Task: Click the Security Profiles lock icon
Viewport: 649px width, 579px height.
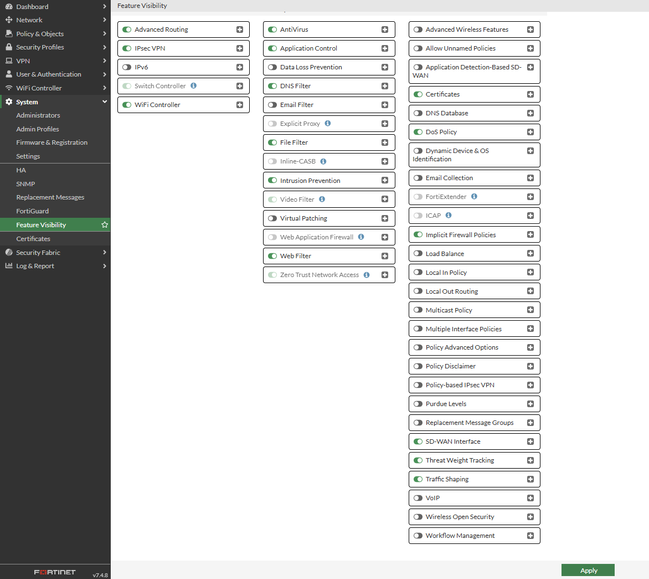Action: [9, 47]
